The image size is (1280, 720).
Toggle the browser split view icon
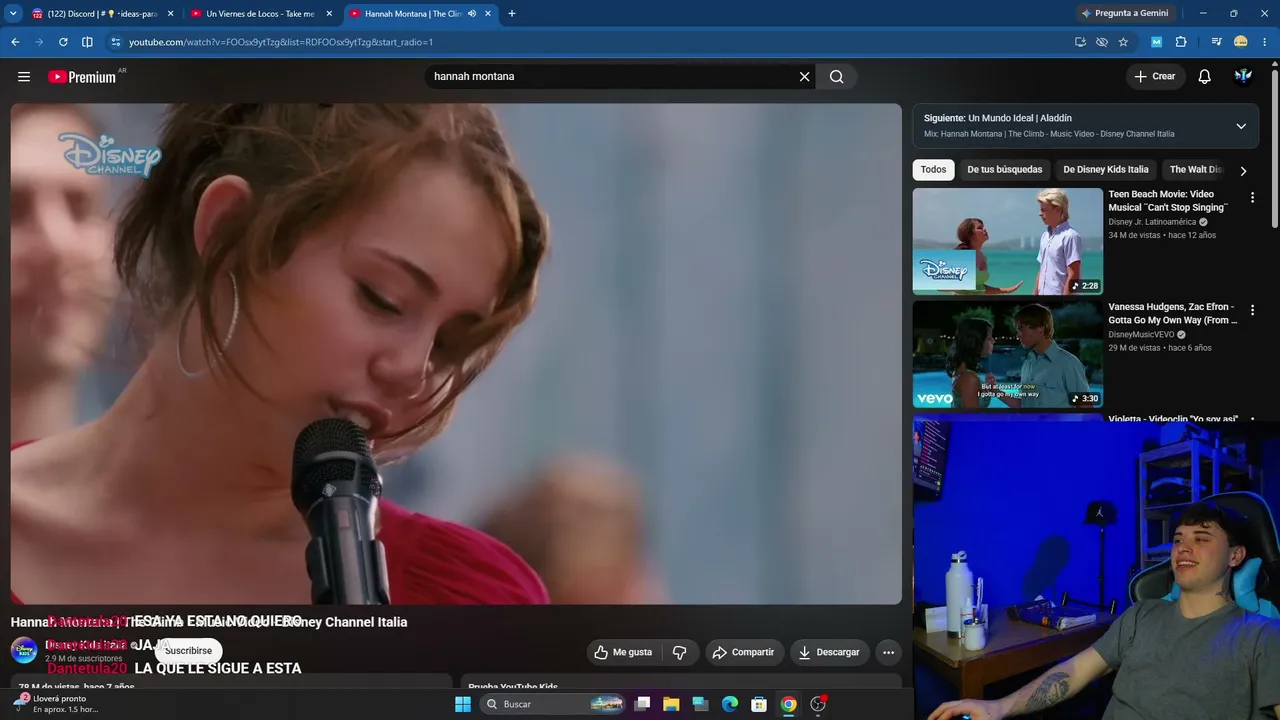coord(87,42)
